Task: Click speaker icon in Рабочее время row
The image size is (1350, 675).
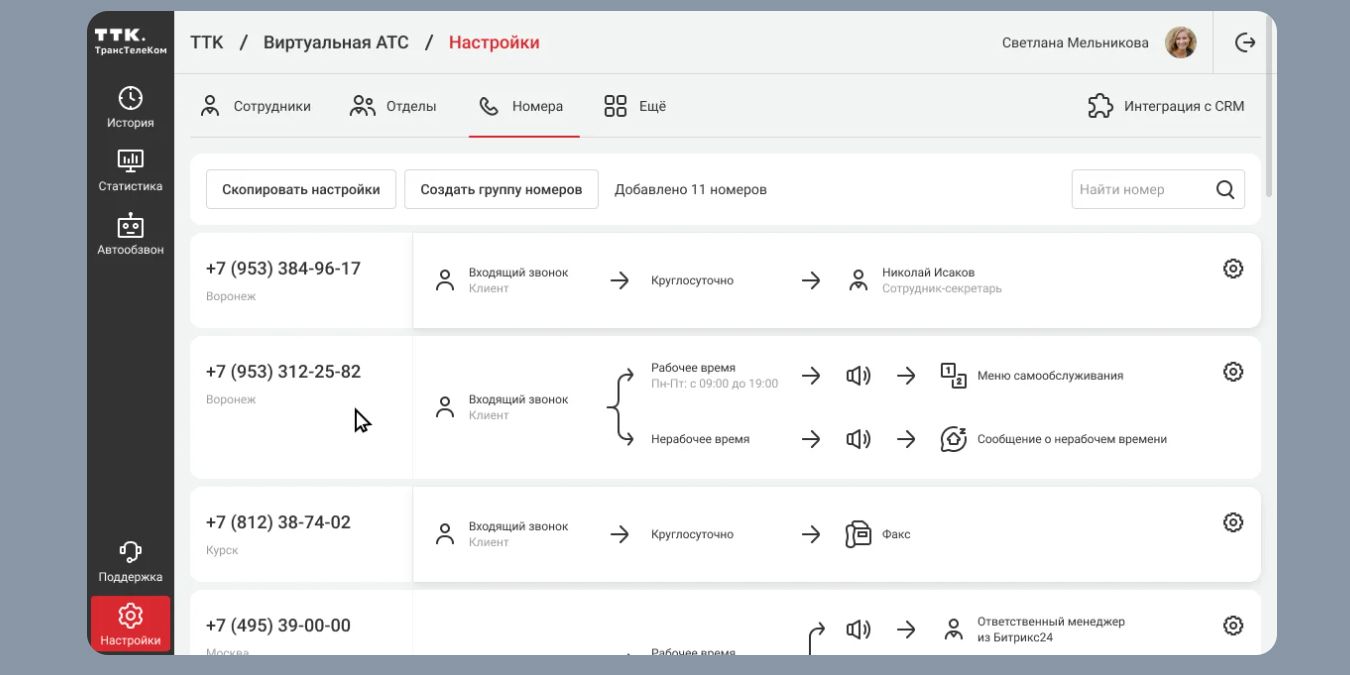Action: [858, 376]
